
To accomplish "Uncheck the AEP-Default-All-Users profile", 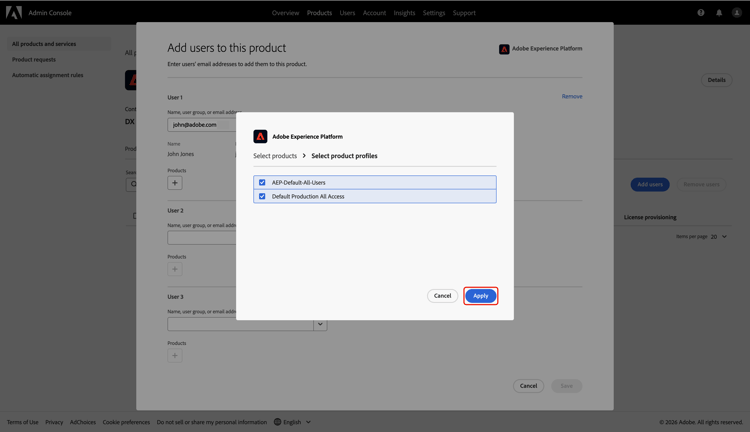I will [x=262, y=183].
